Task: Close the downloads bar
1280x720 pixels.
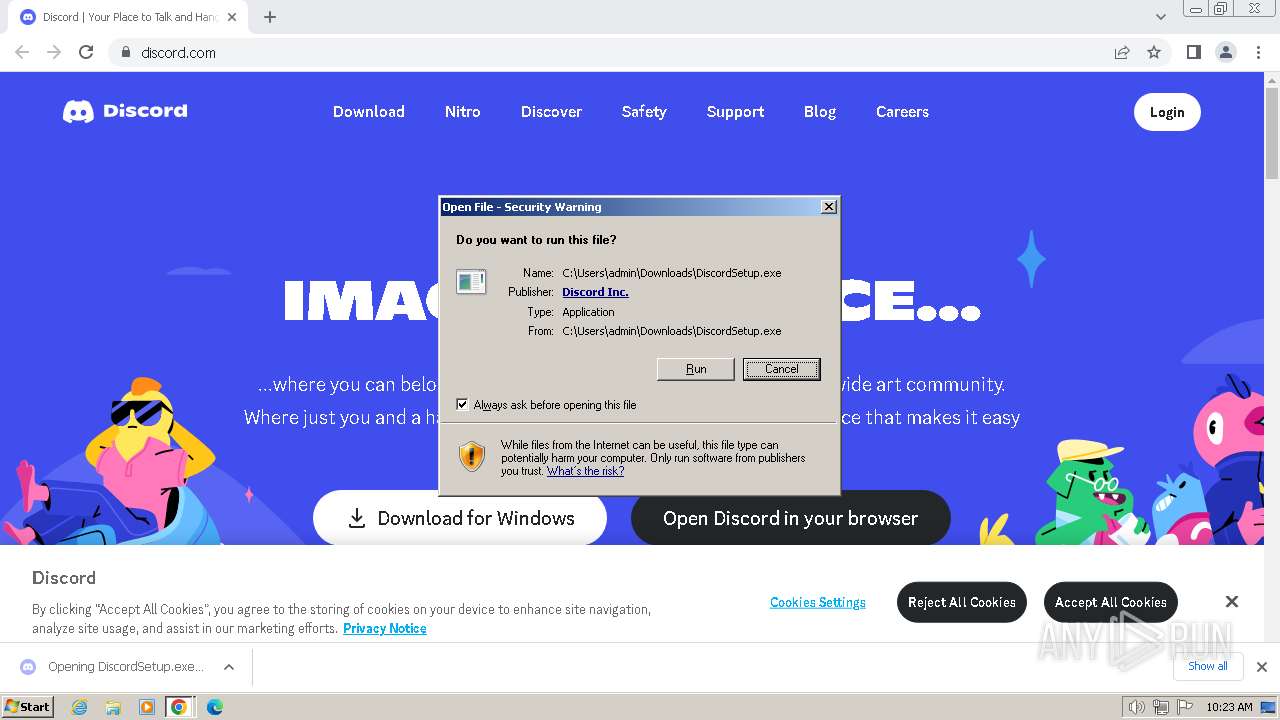Action: [x=1262, y=667]
